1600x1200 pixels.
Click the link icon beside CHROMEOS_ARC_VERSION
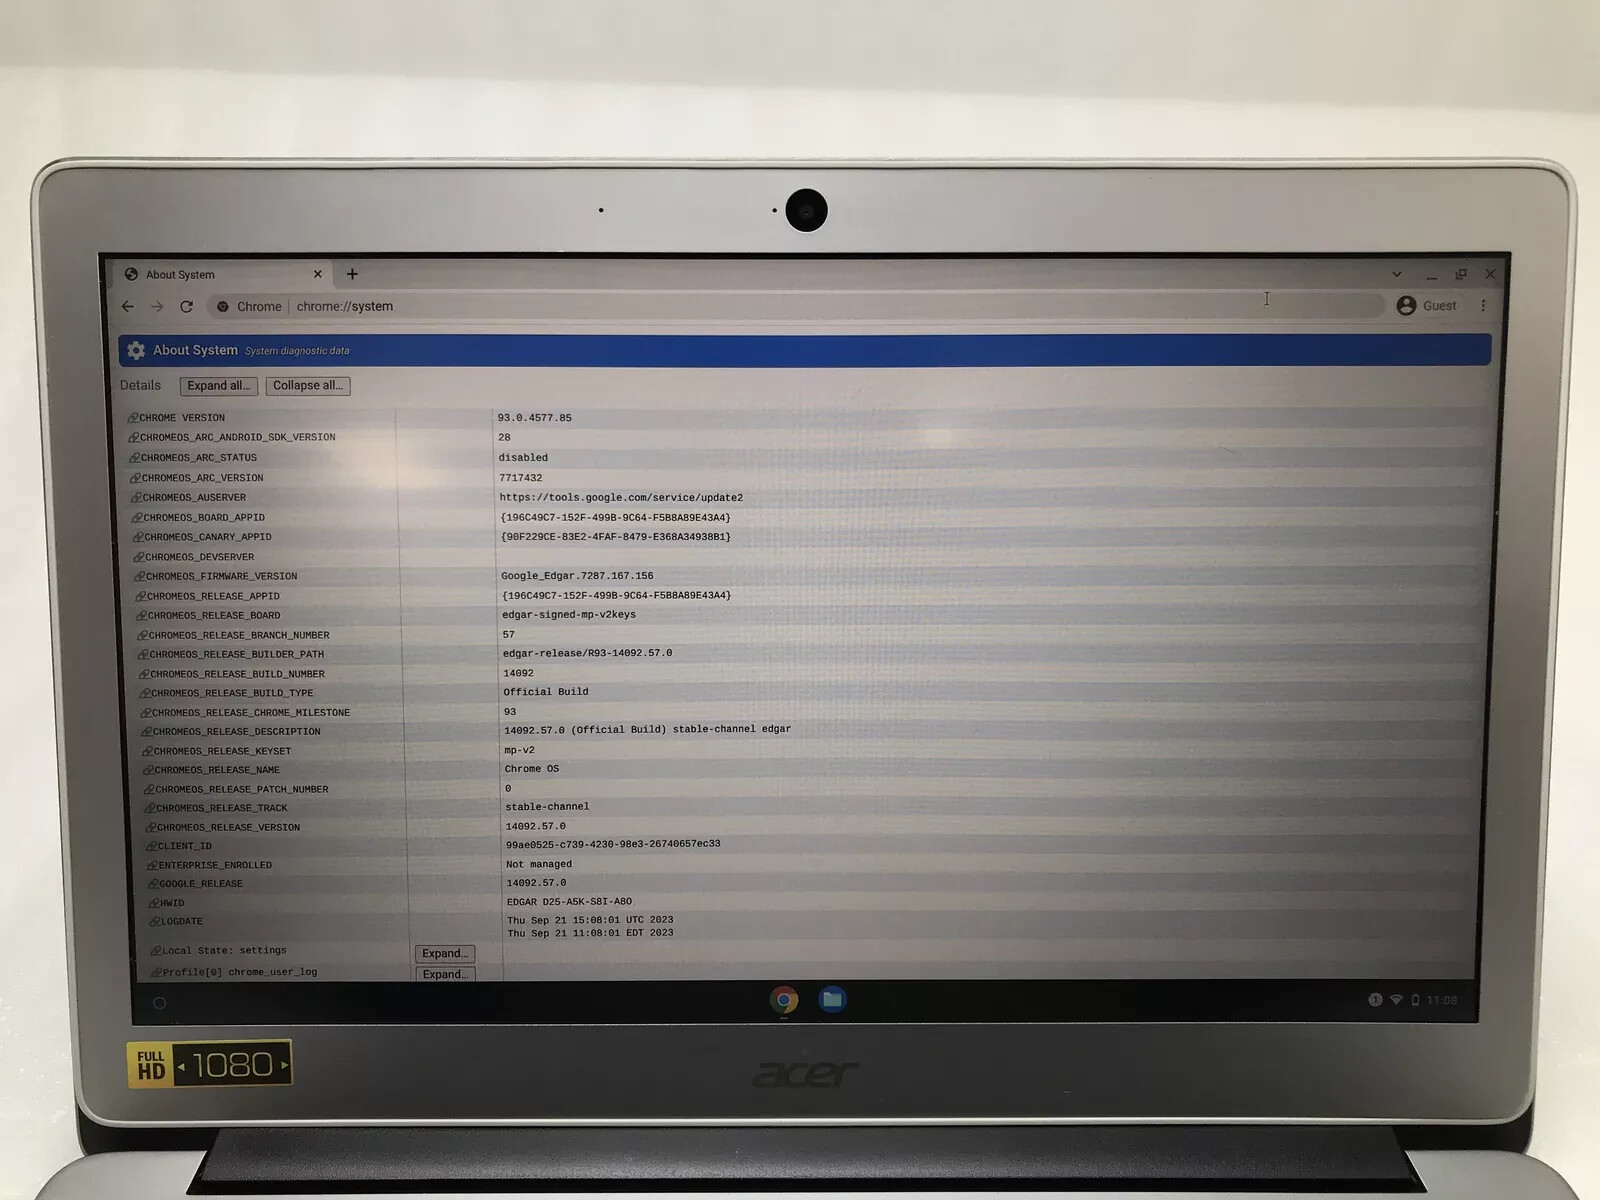(x=135, y=478)
